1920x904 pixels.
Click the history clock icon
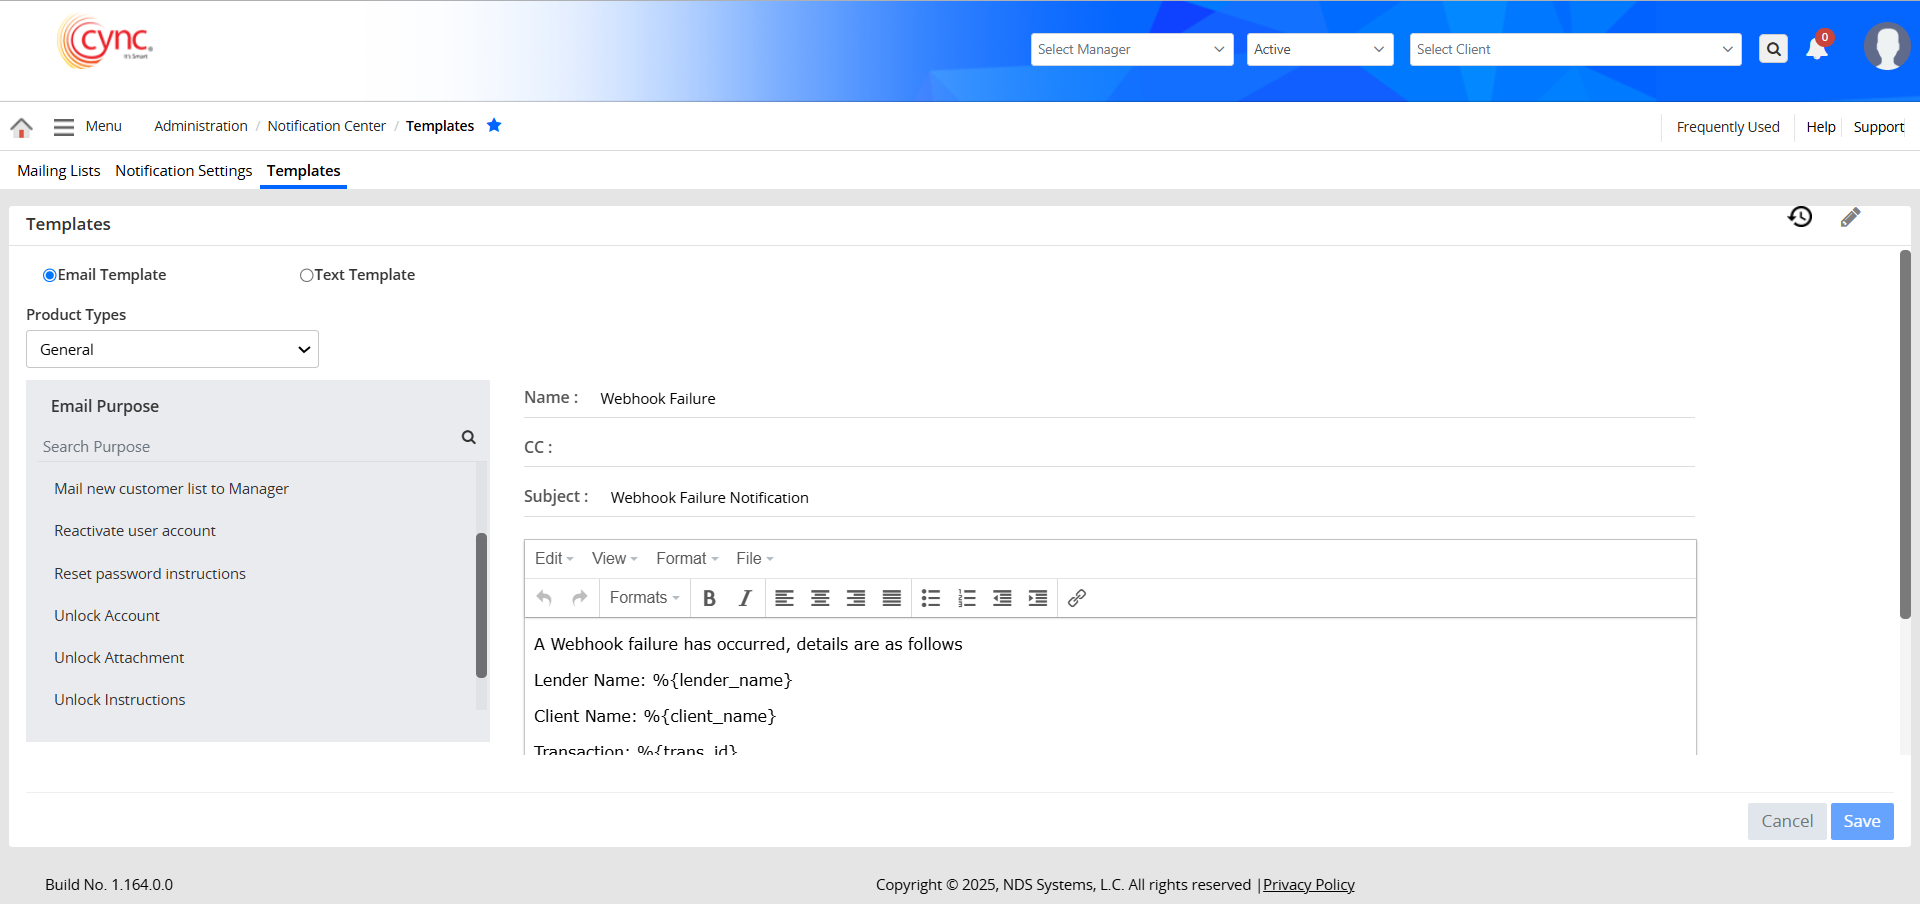coord(1800,217)
